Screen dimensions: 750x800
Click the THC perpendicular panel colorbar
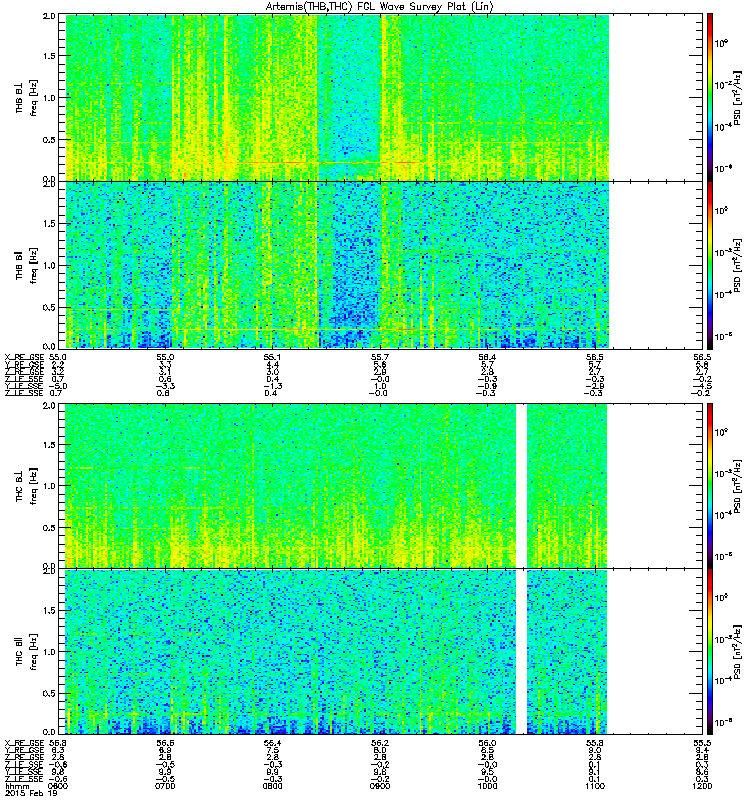tap(709, 485)
